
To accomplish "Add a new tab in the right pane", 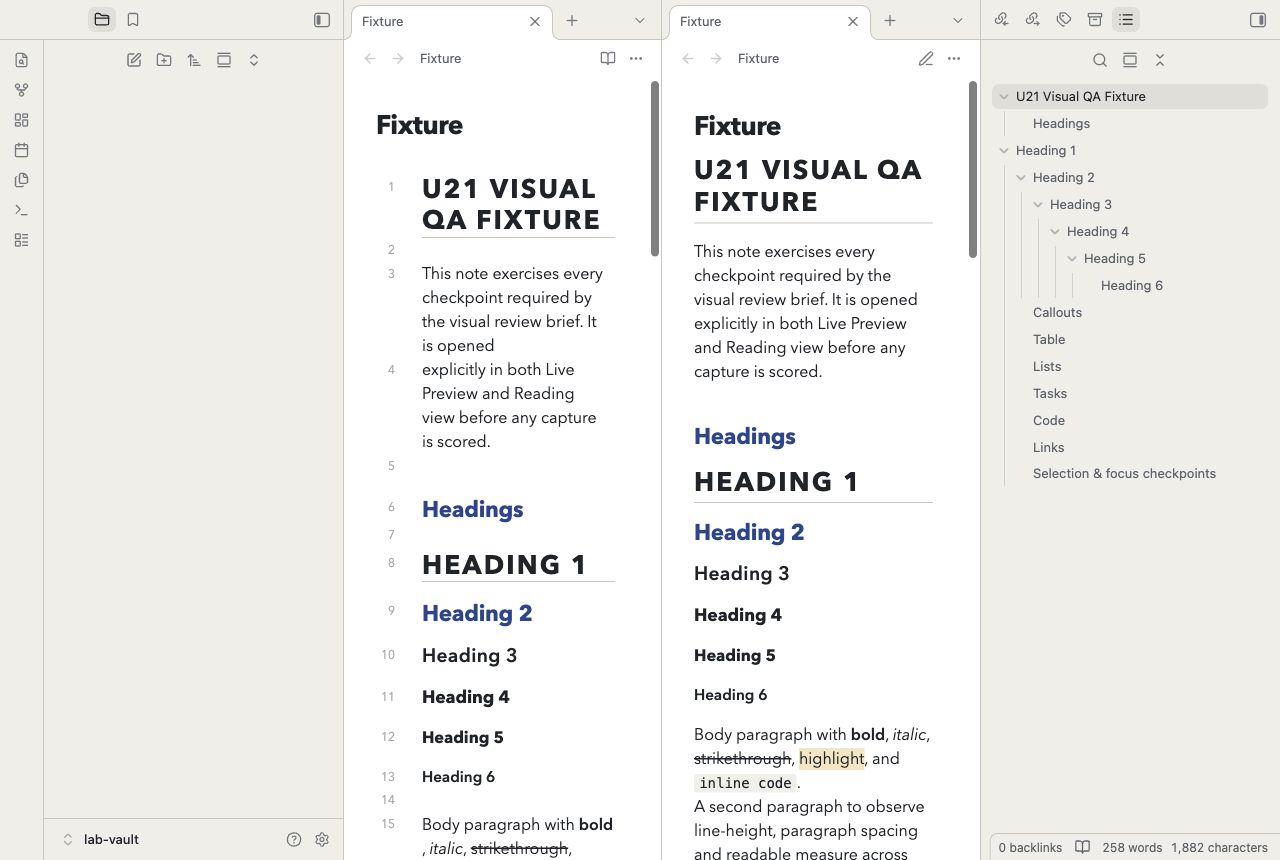I will [890, 20].
